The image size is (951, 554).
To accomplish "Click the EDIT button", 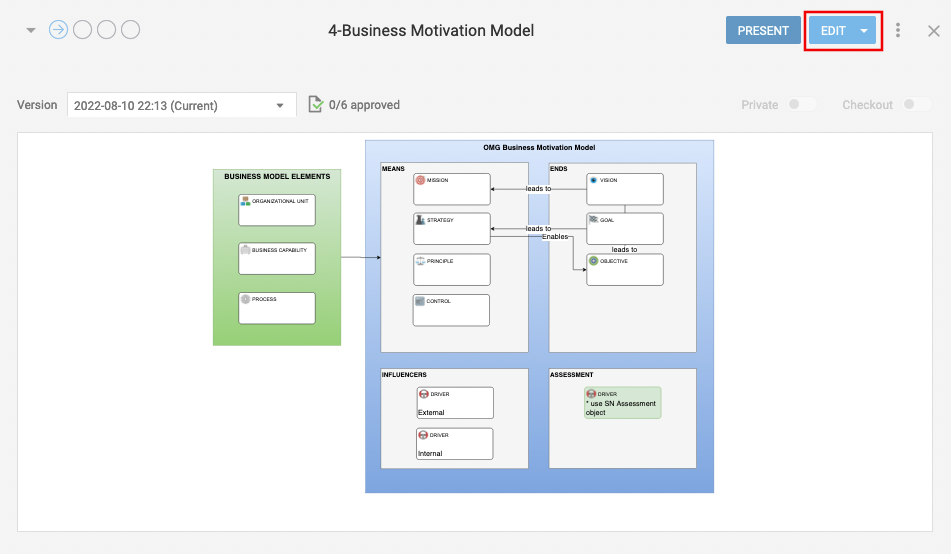I will pos(833,30).
